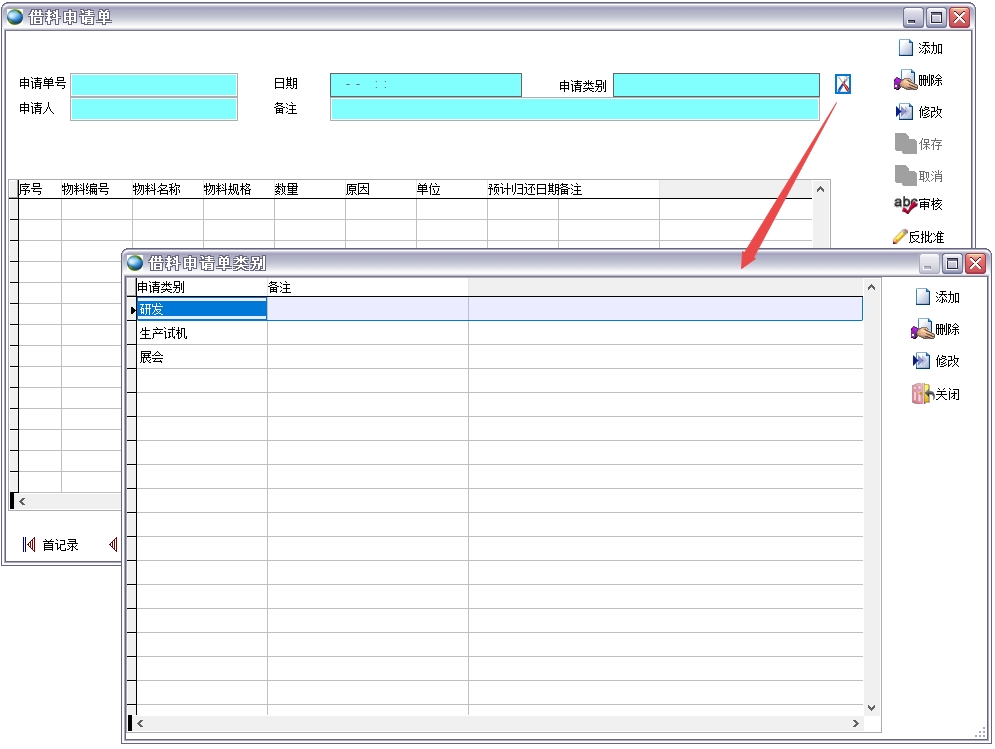
Task: Click the 备注 remarks input field
Action: tap(574, 109)
